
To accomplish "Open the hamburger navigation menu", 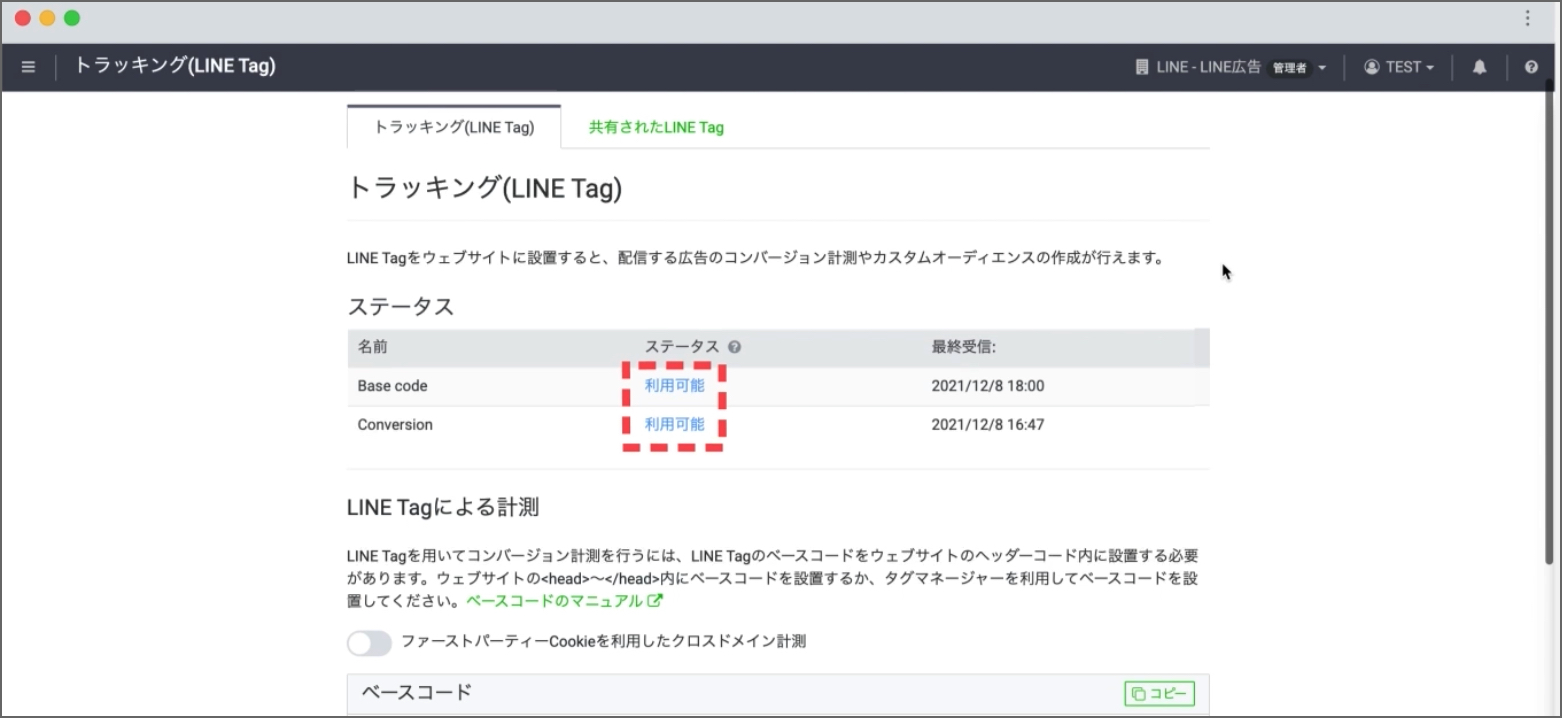I will 28,67.
